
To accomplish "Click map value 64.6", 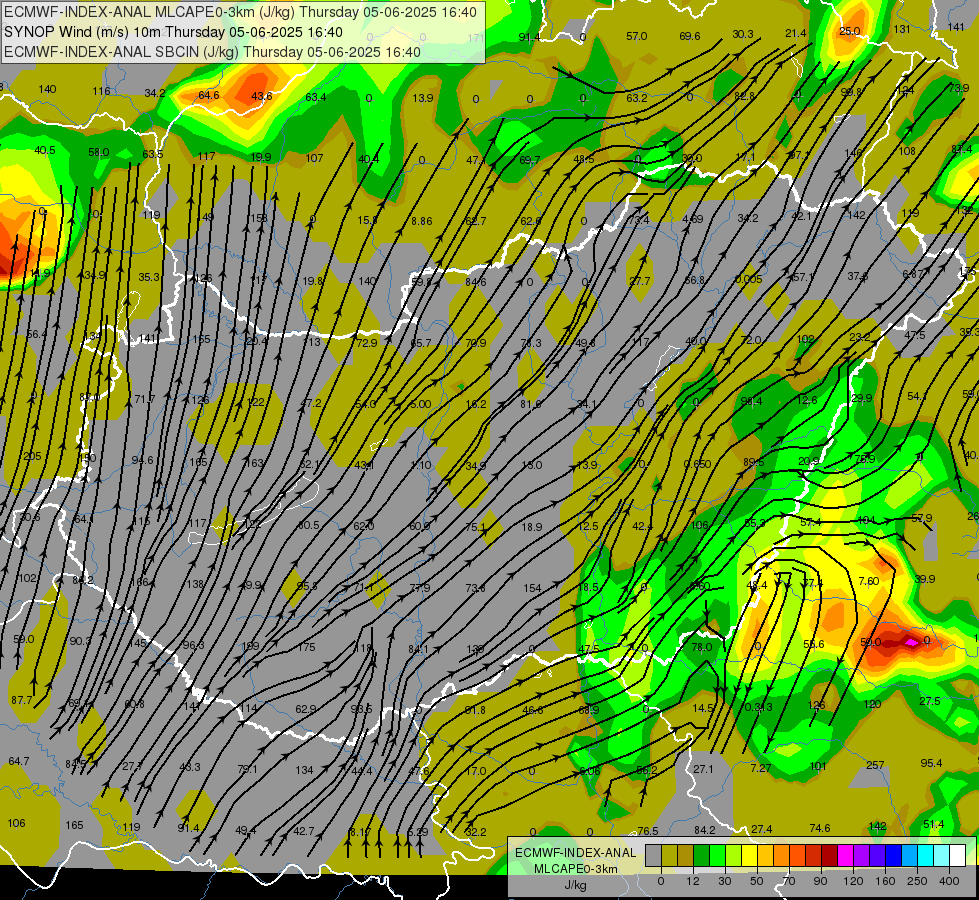I will click(x=209, y=95).
